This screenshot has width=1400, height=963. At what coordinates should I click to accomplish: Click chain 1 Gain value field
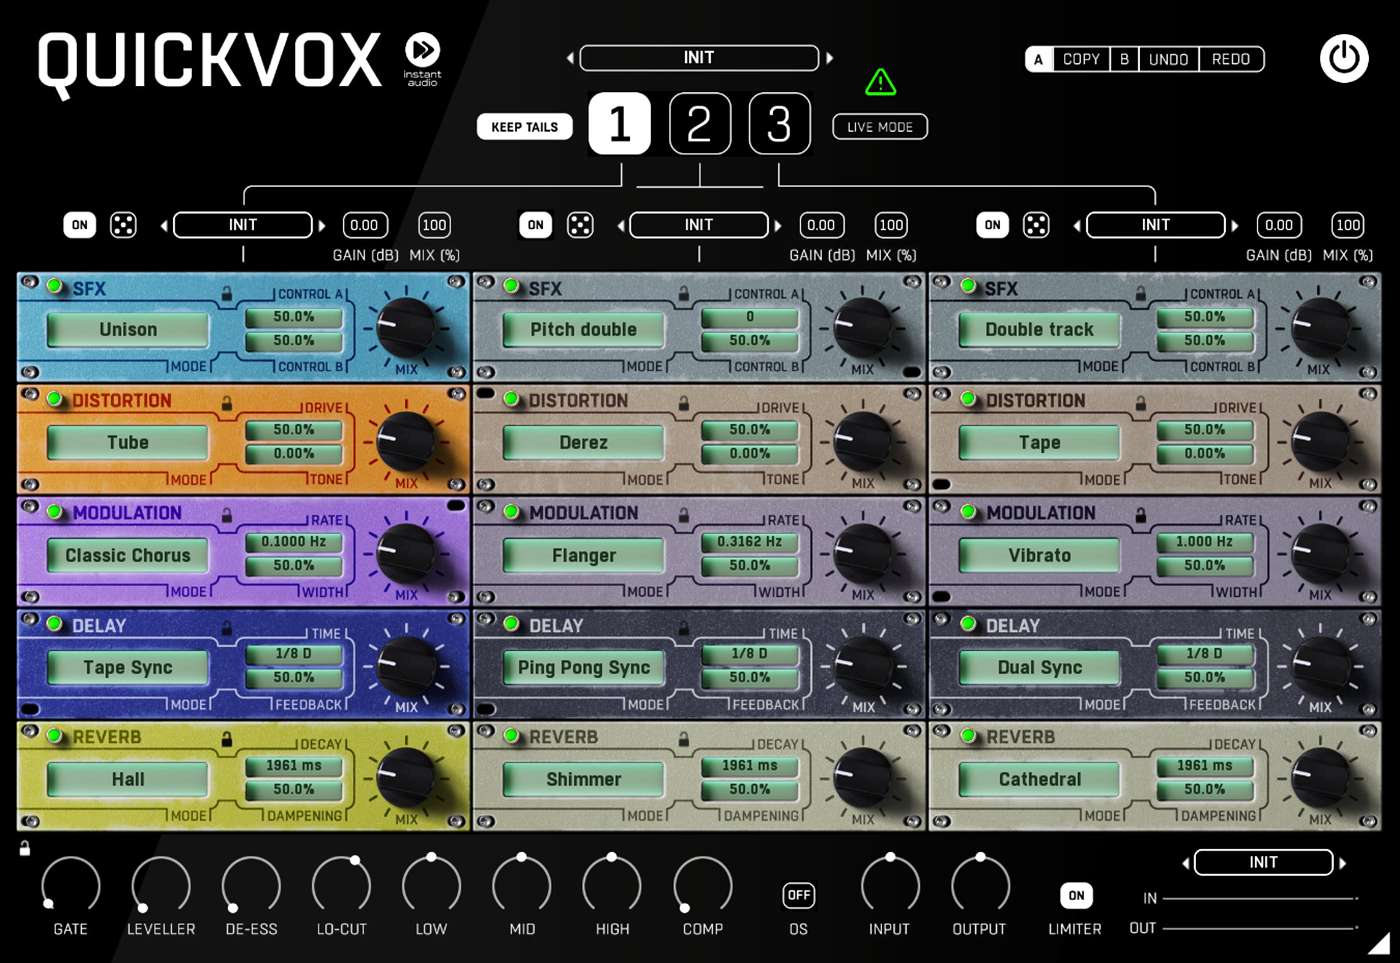click(364, 225)
